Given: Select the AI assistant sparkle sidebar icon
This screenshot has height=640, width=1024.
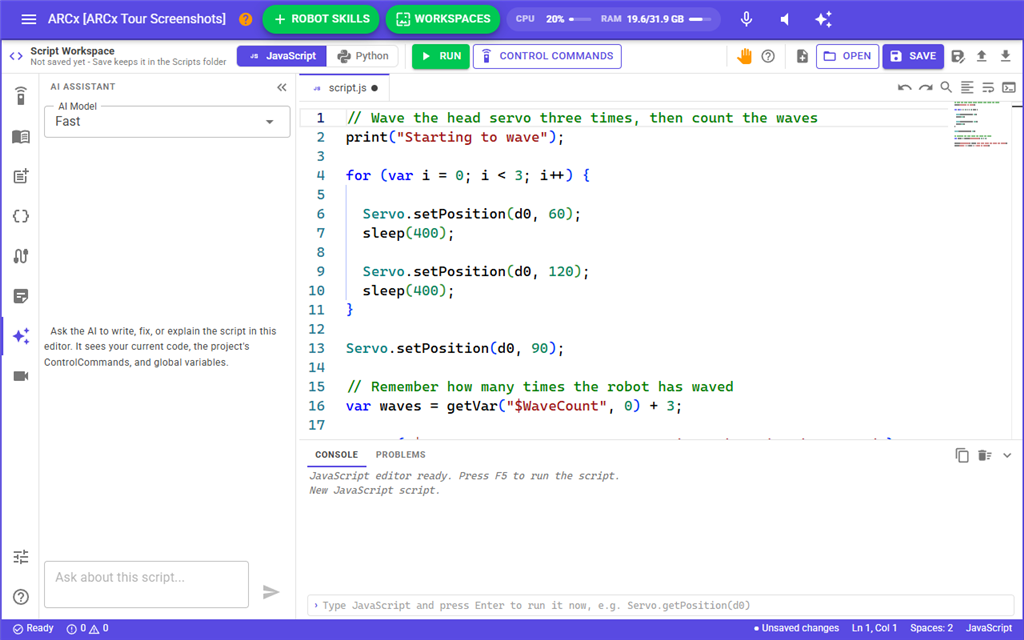Looking at the screenshot, I should coord(21,336).
